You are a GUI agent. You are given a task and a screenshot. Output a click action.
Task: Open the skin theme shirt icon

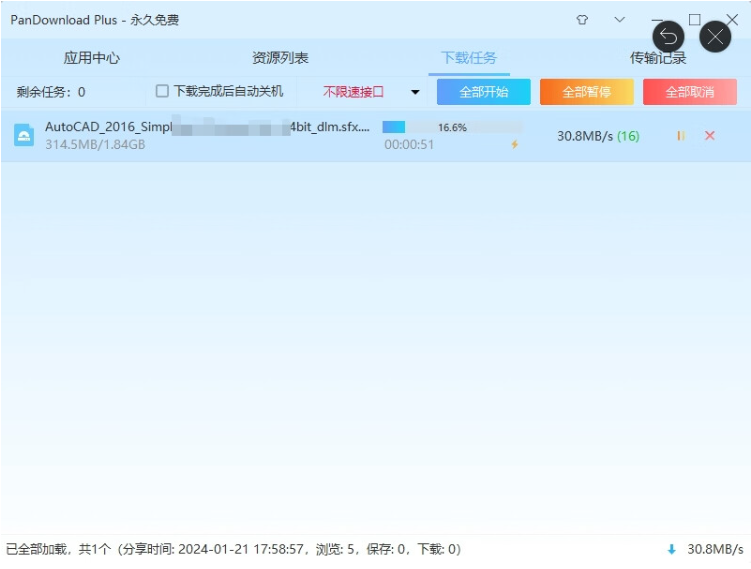click(582, 20)
